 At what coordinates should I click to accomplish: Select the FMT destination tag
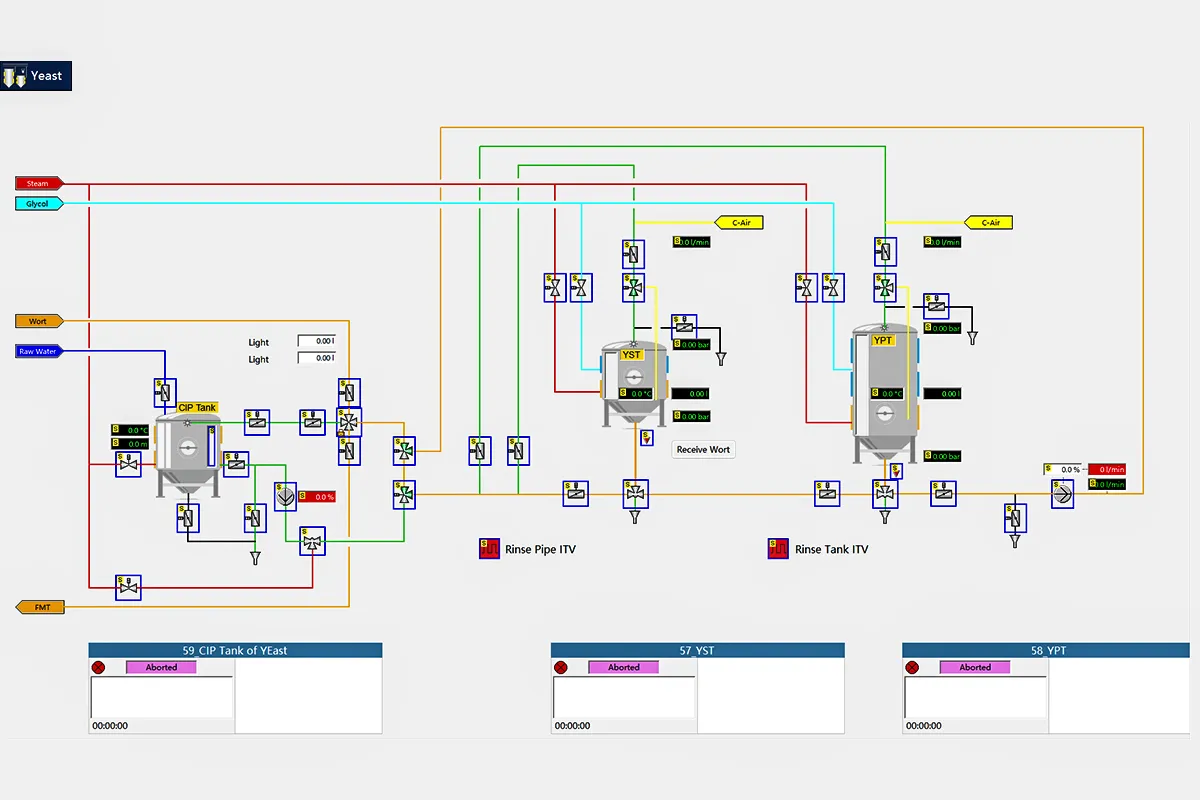pyautogui.click(x=39, y=607)
